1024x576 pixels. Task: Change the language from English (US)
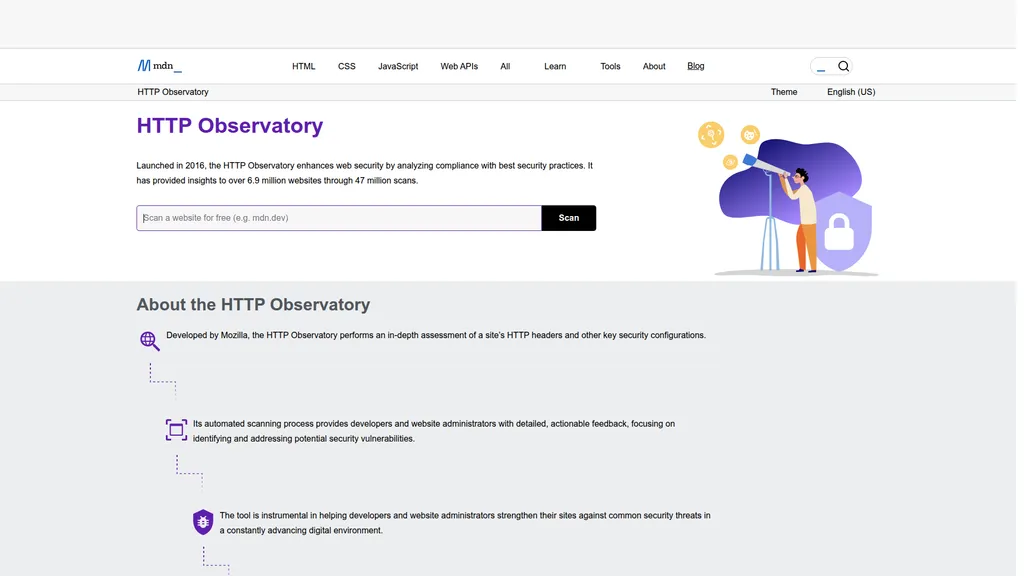coord(851,92)
